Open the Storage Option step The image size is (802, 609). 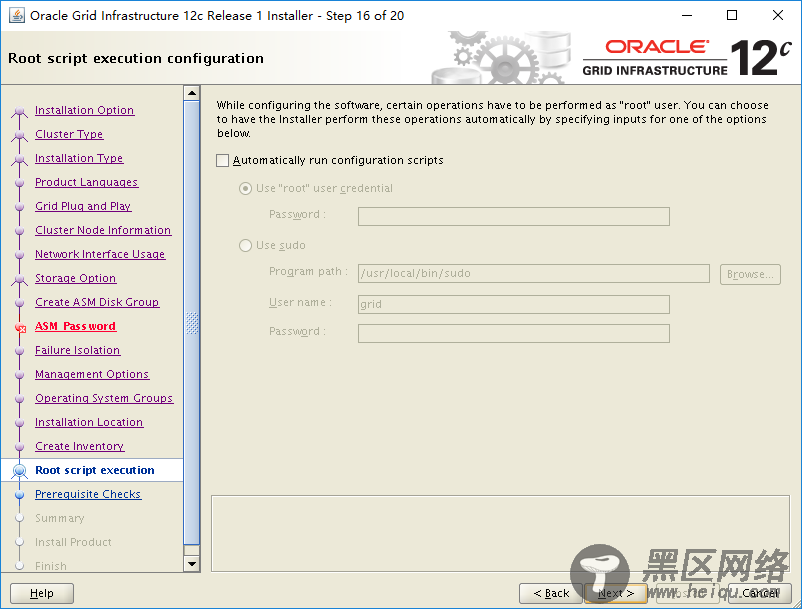coord(75,278)
